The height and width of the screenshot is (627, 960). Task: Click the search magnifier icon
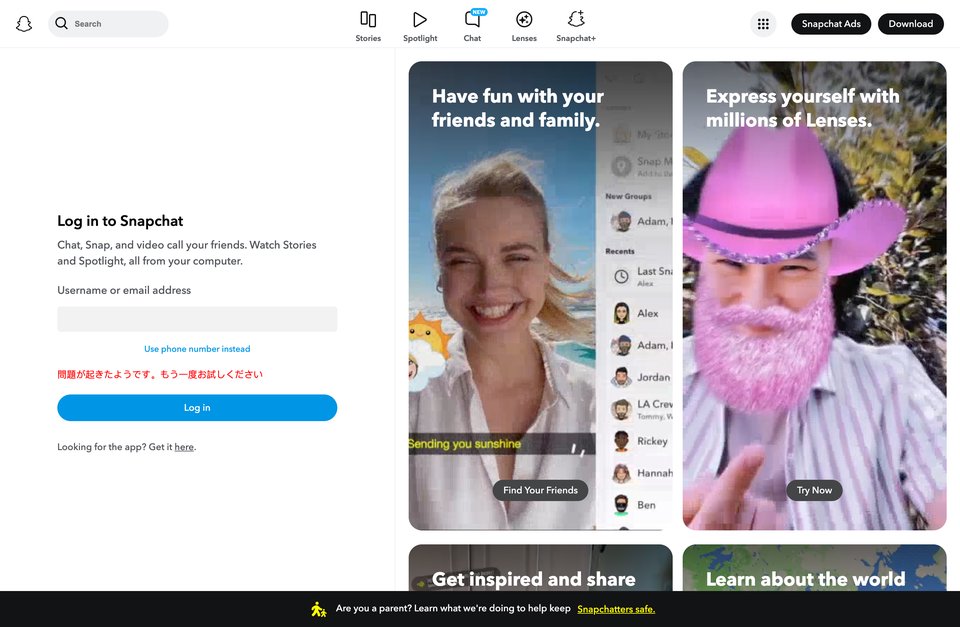61,23
